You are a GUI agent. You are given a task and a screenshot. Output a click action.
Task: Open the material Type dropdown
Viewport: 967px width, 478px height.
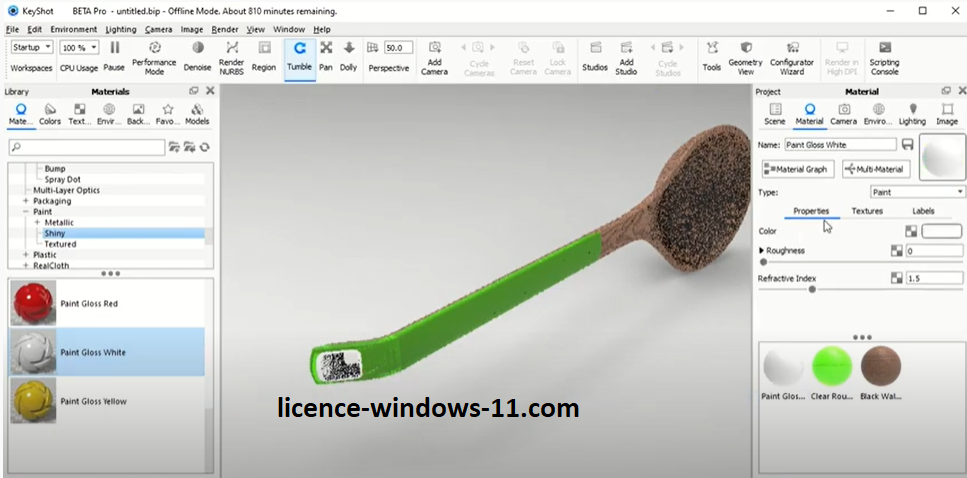(x=917, y=192)
